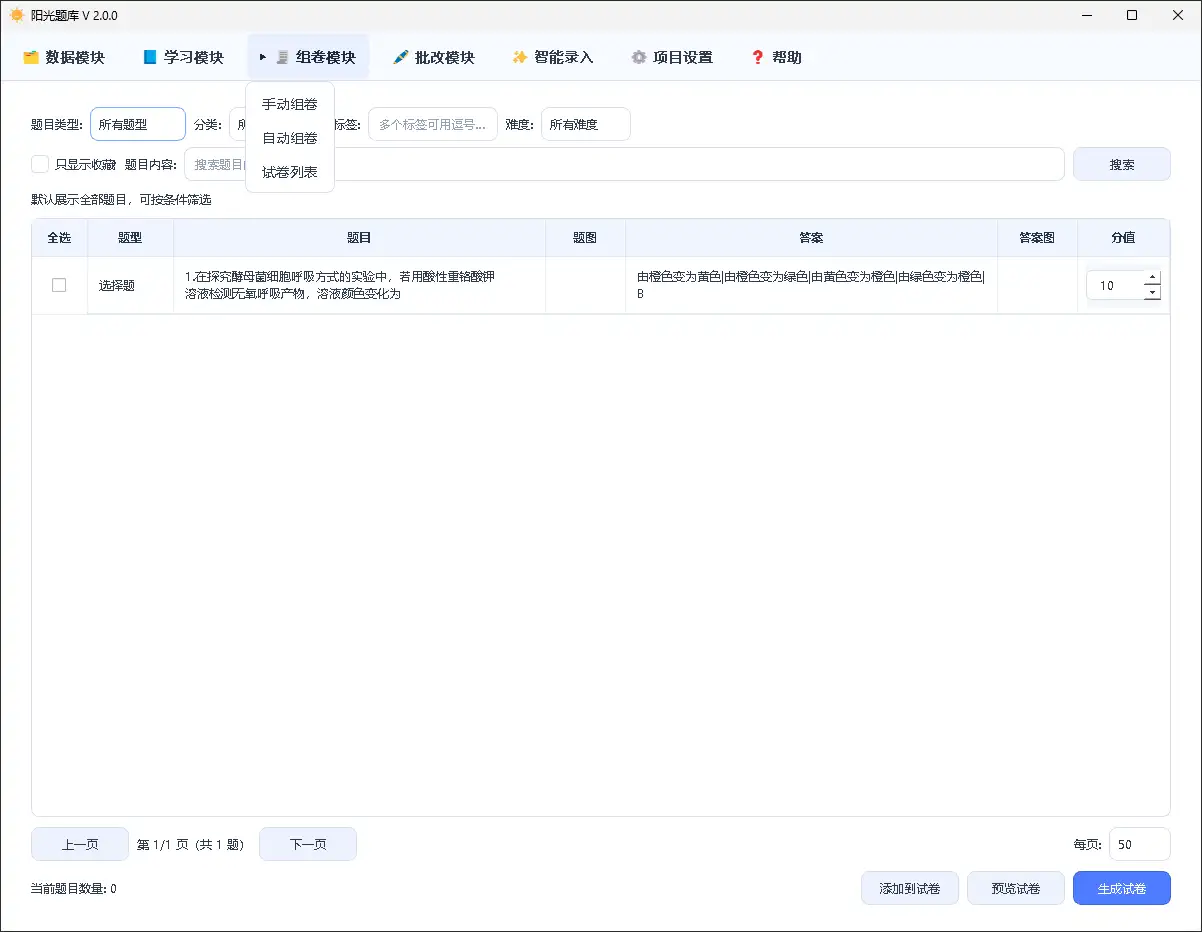Image resolution: width=1202 pixels, height=932 pixels.
Task: Click the folder icon of 数据模块
Action: coord(31,58)
